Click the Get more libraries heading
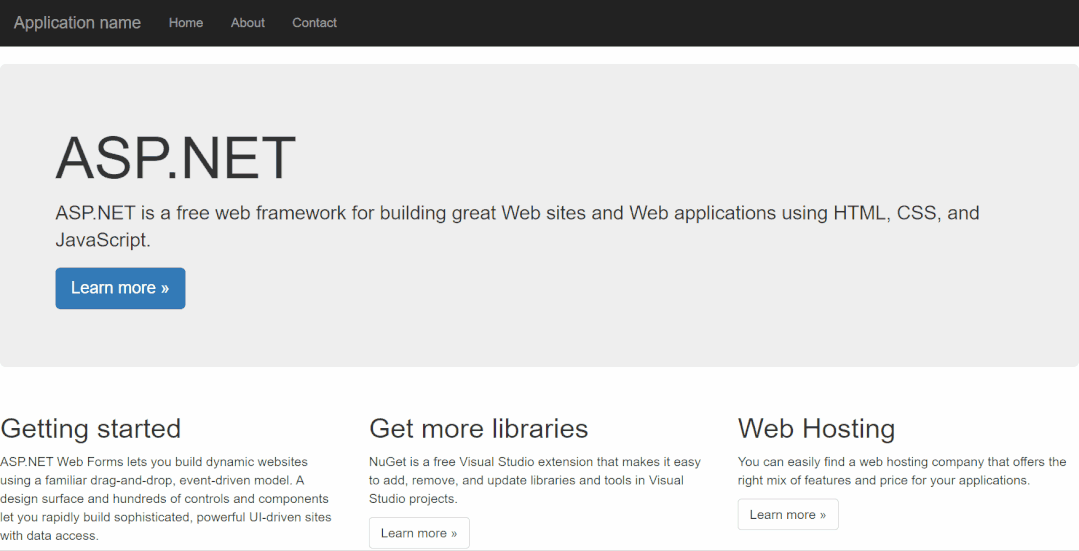Image resolution: width=1079 pixels, height=551 pixels. click(478, 429)
